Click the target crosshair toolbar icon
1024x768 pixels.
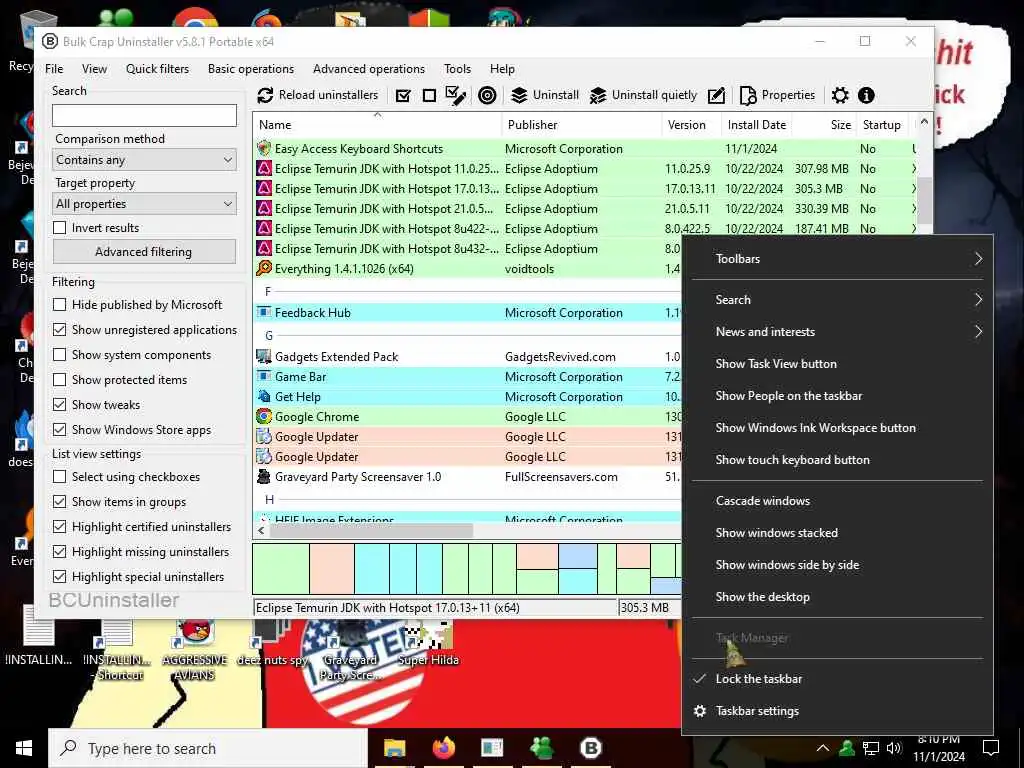(487, 96)
